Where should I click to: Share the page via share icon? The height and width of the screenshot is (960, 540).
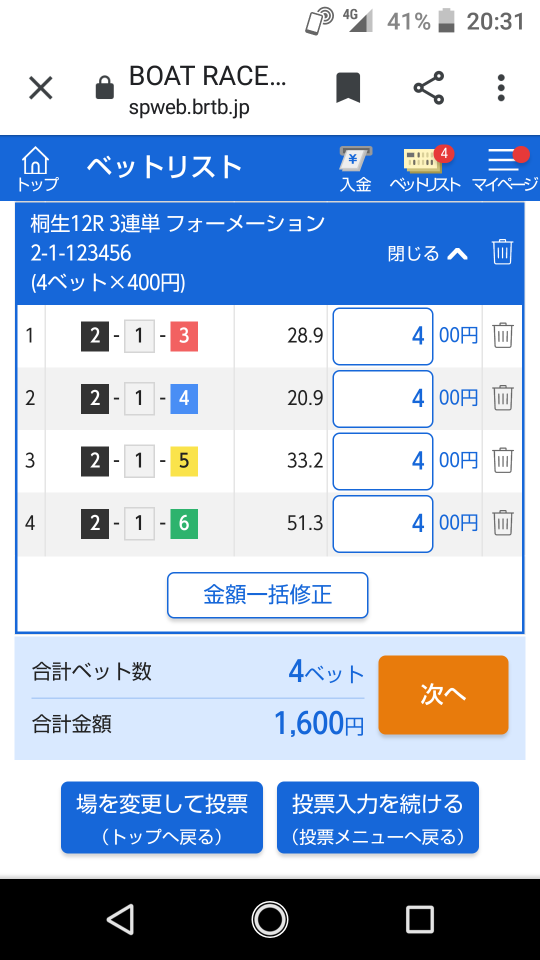429,88
